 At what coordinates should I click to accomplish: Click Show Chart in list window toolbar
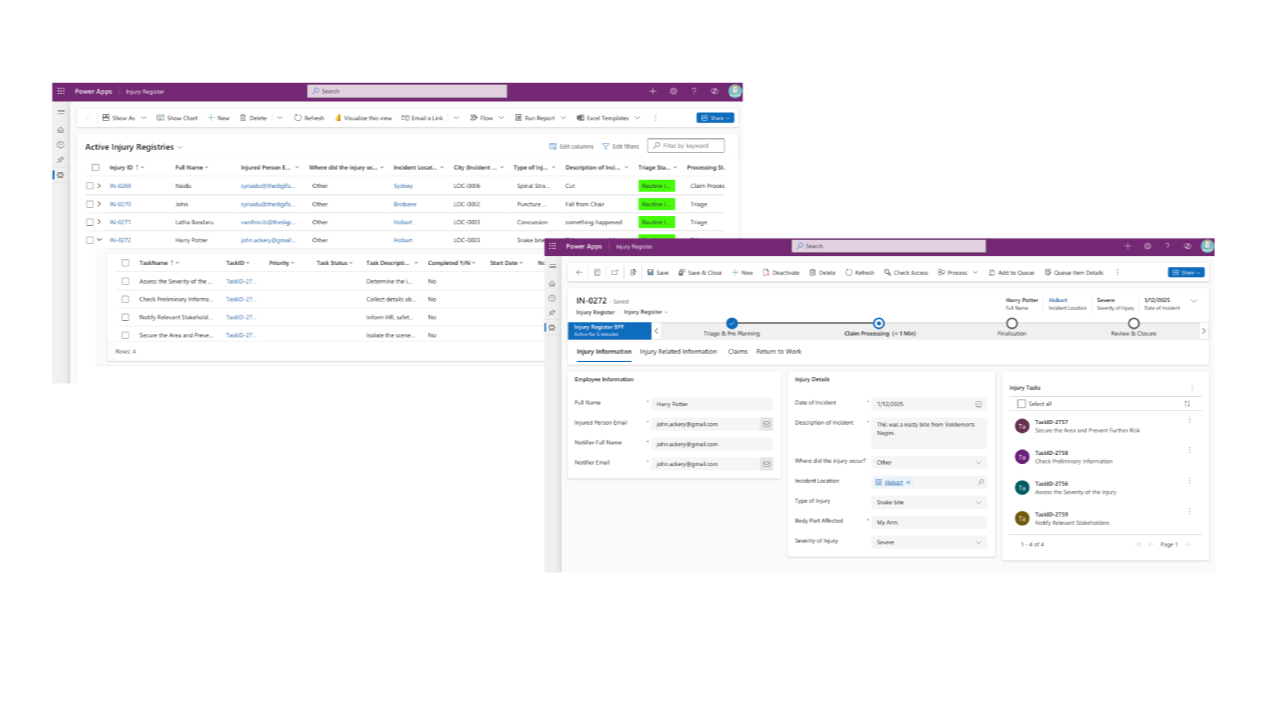click(x=177, y=118)
